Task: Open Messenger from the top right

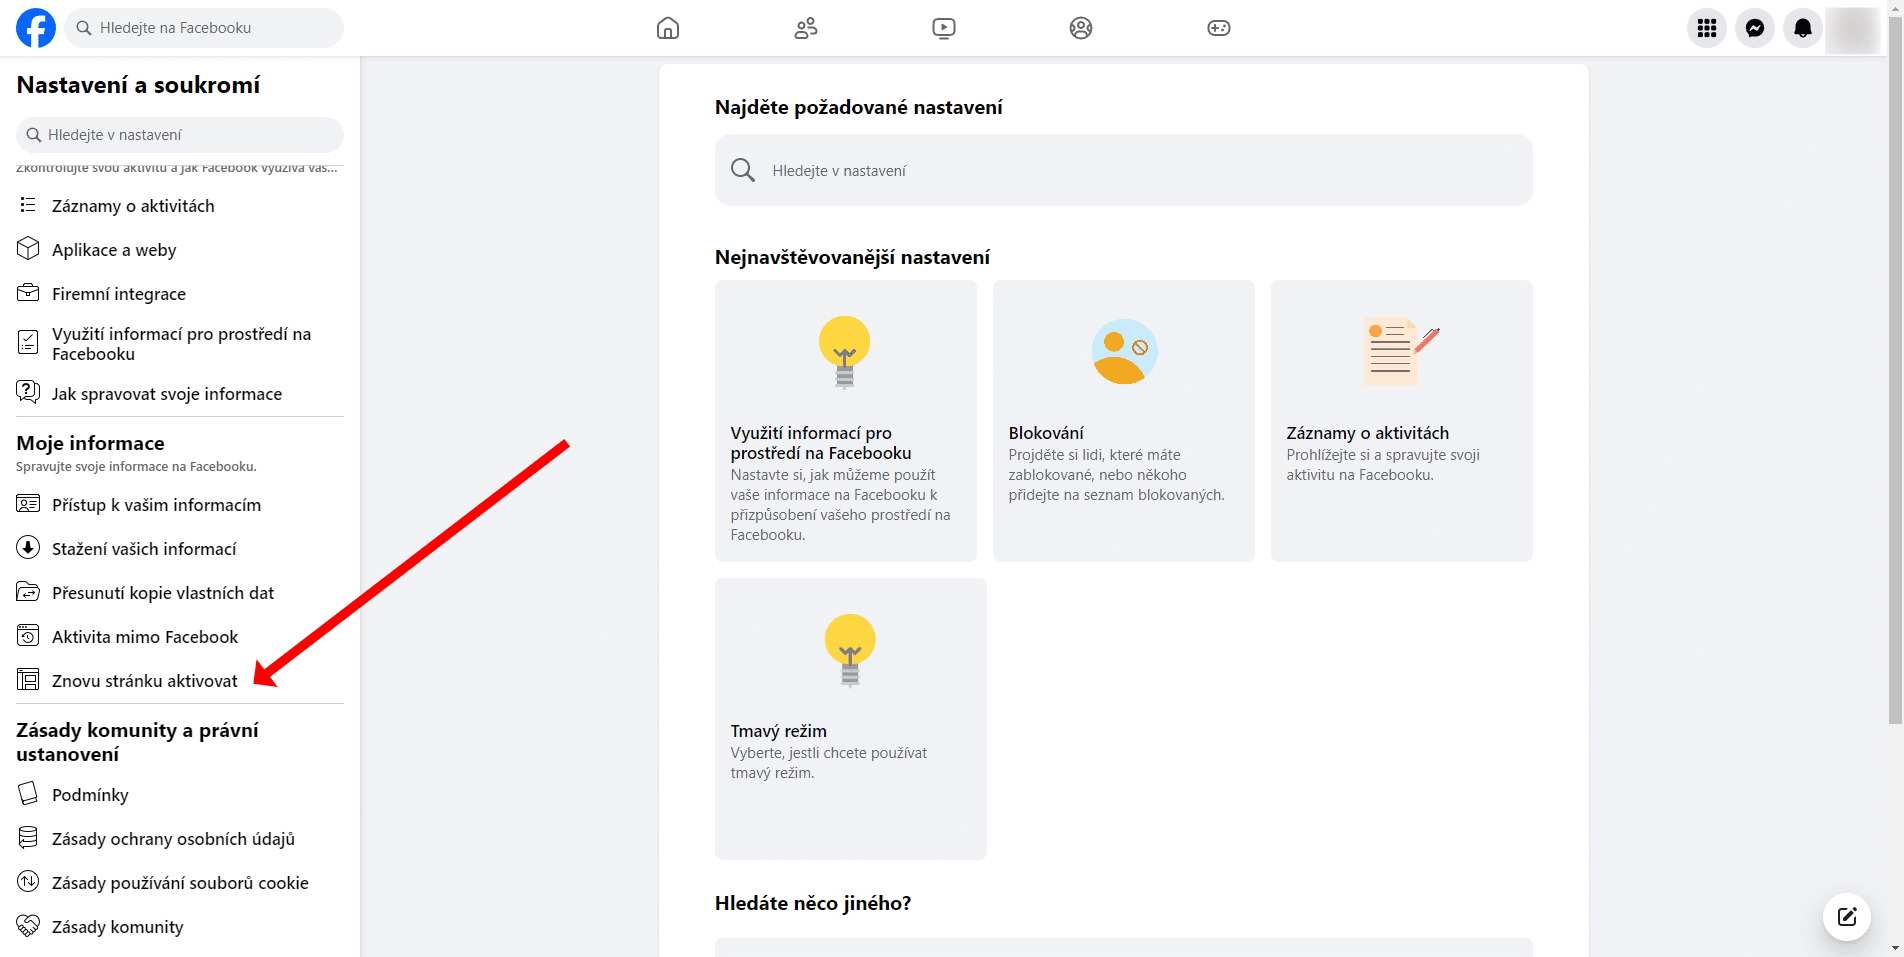Action: (1755, 27)
